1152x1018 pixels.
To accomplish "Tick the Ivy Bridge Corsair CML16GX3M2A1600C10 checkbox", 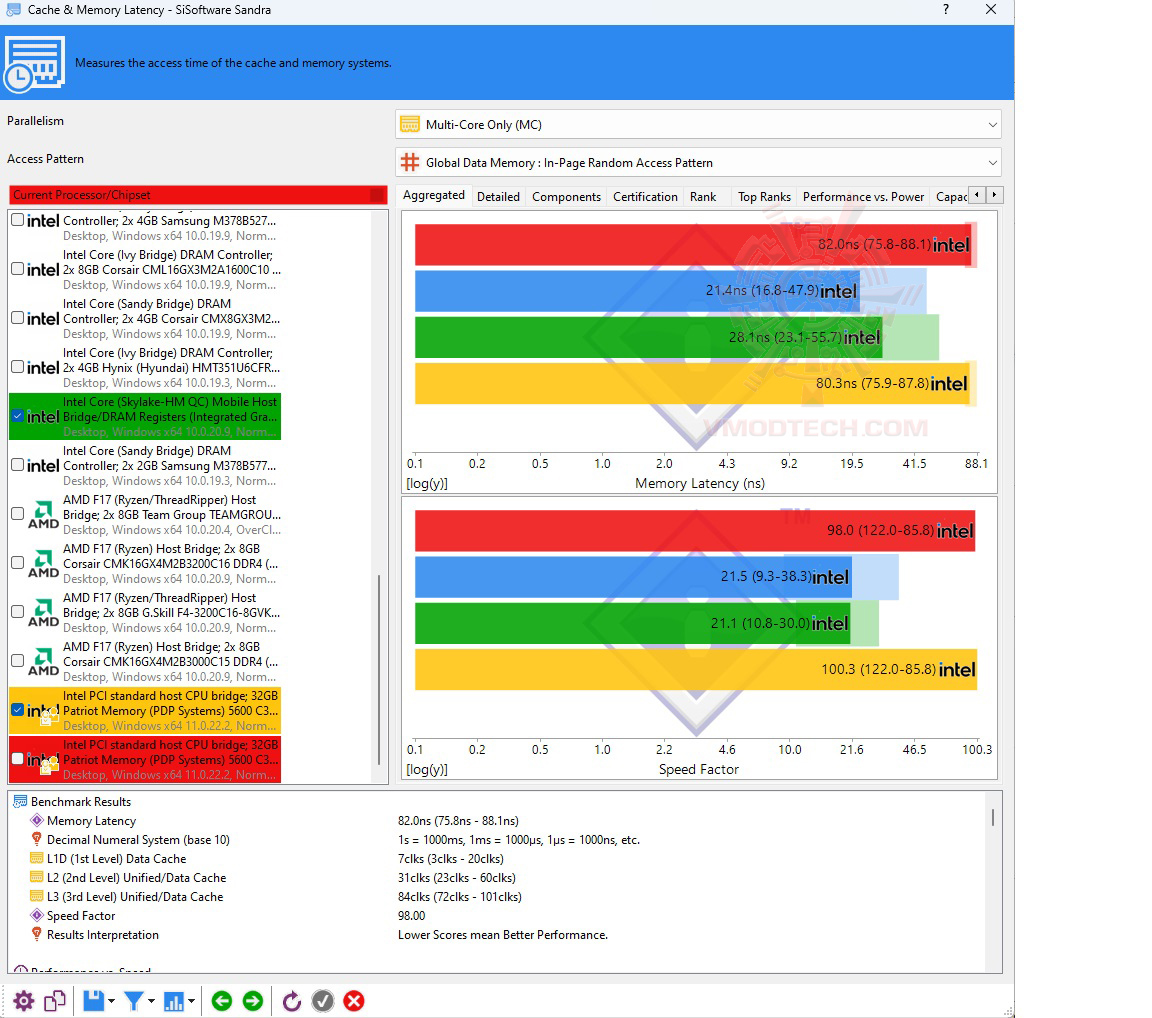I will pos(18,269).
